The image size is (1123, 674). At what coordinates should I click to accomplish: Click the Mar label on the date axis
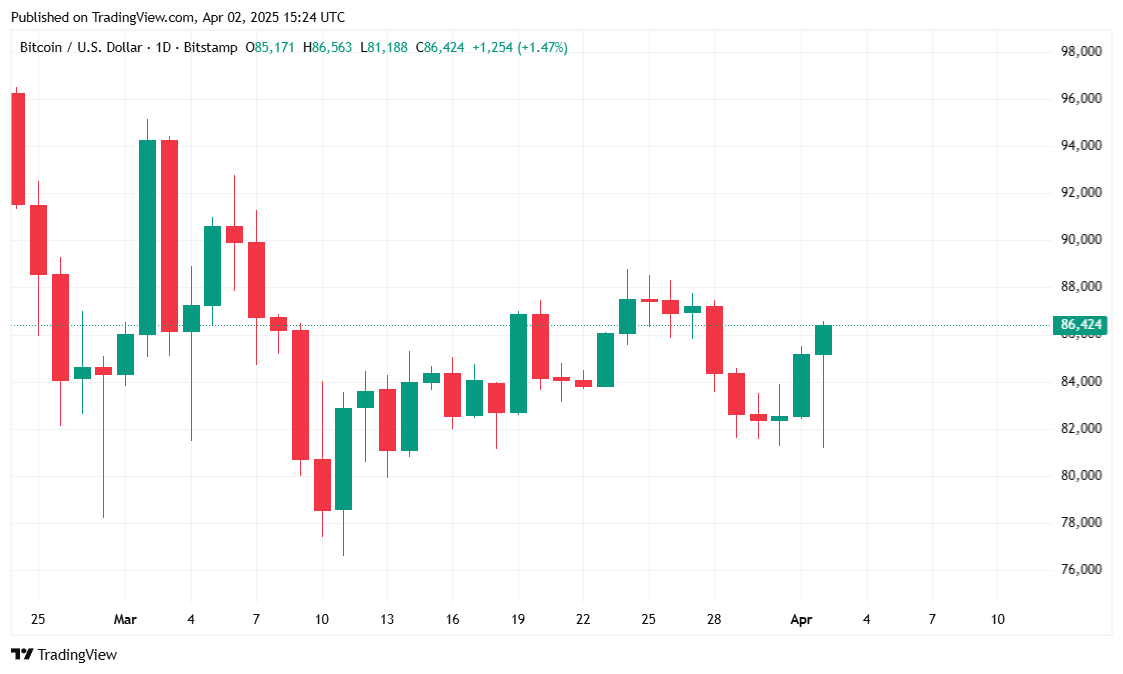[x=125, y=620]
